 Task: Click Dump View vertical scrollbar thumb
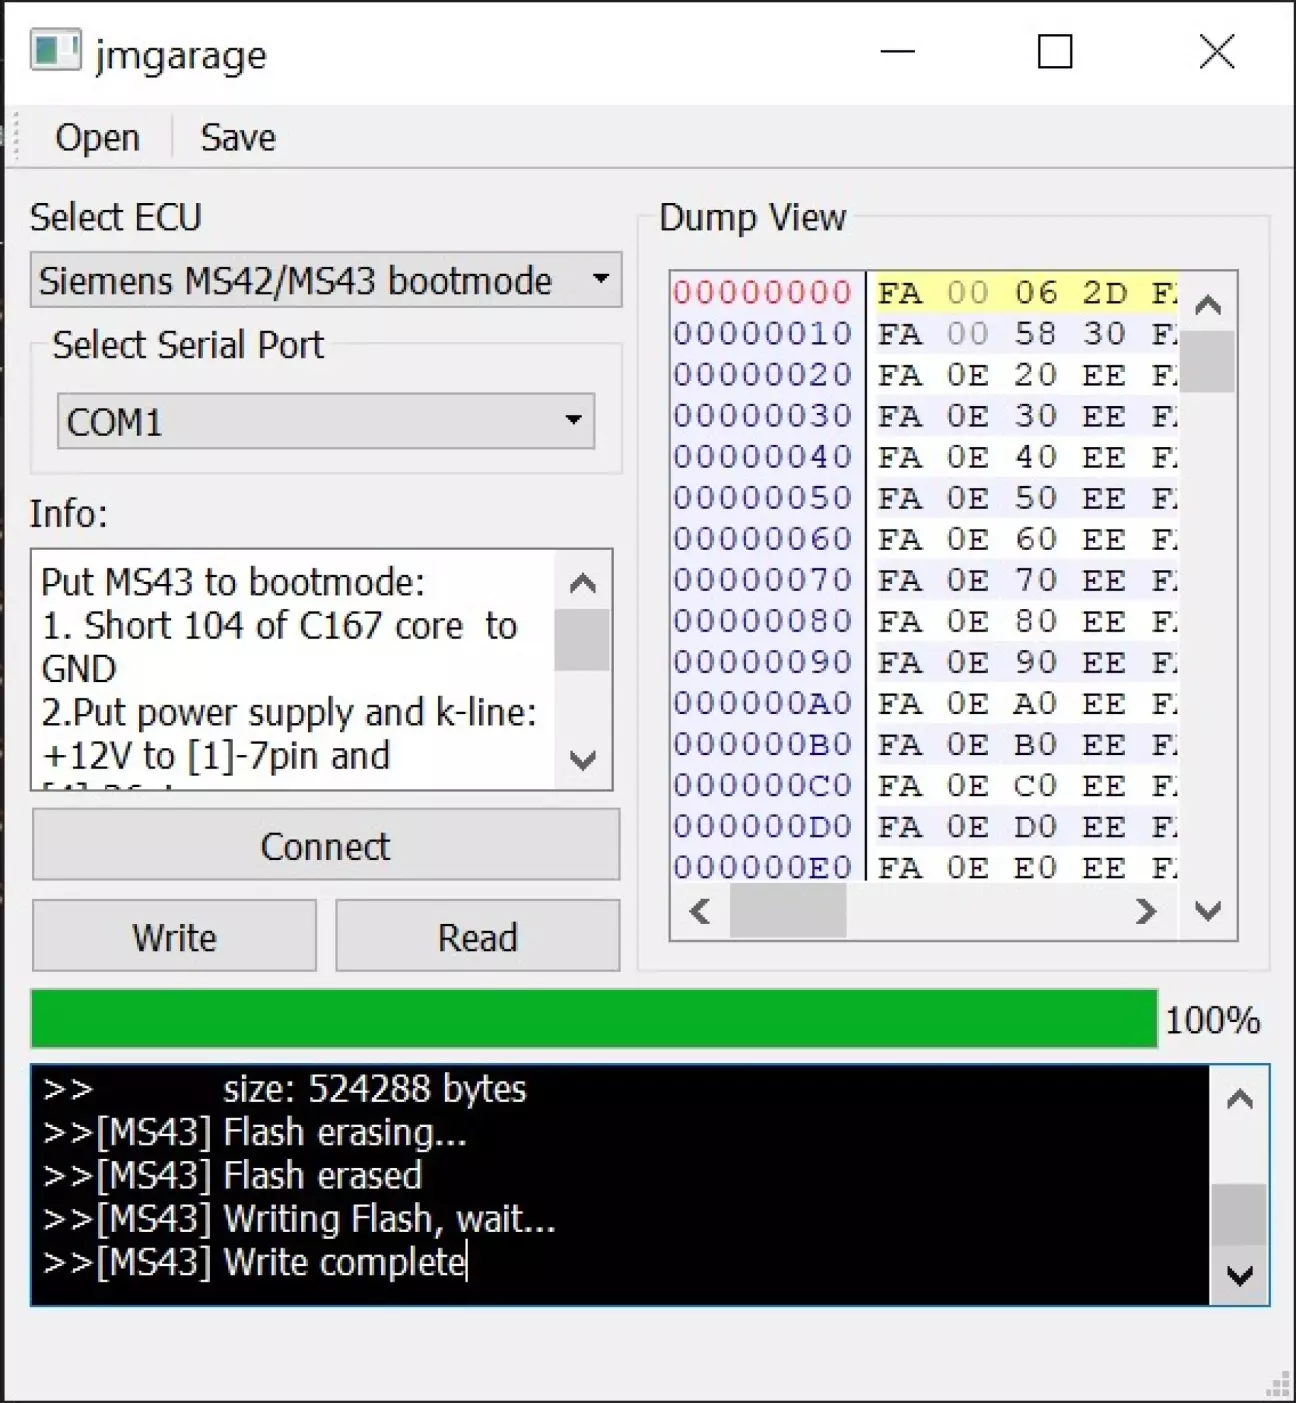coord(1208,362)
